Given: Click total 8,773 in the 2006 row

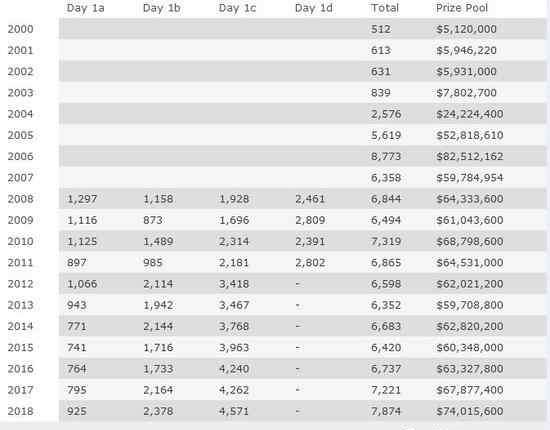Looking at the screenshot, I should 386,156.
